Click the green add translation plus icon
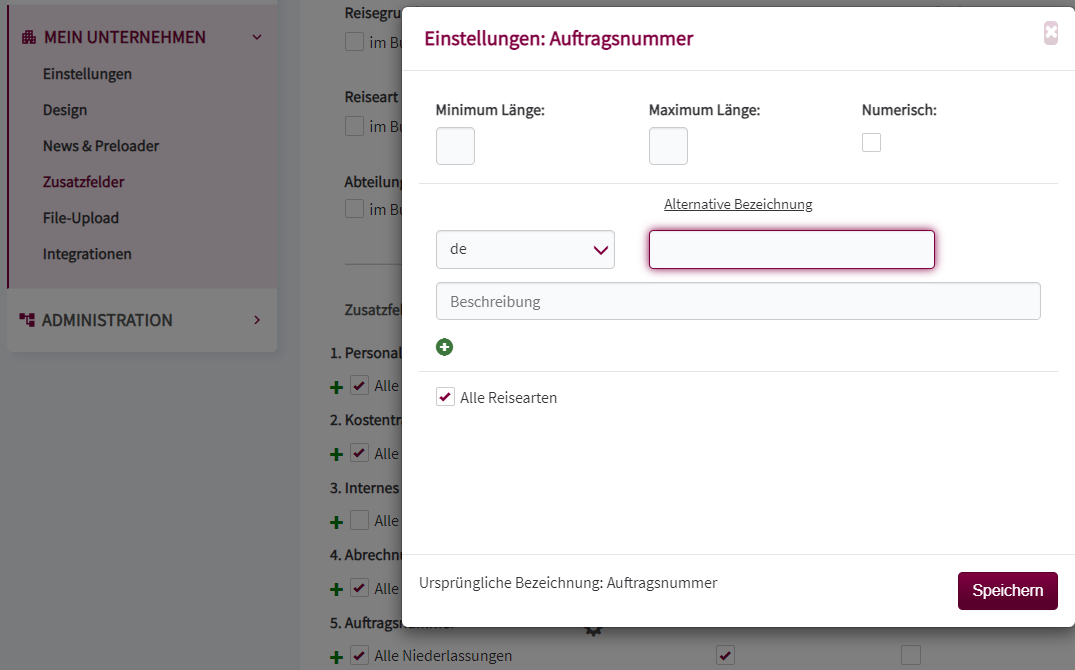This screenshot has width=1075, height=670. point(444,347)
